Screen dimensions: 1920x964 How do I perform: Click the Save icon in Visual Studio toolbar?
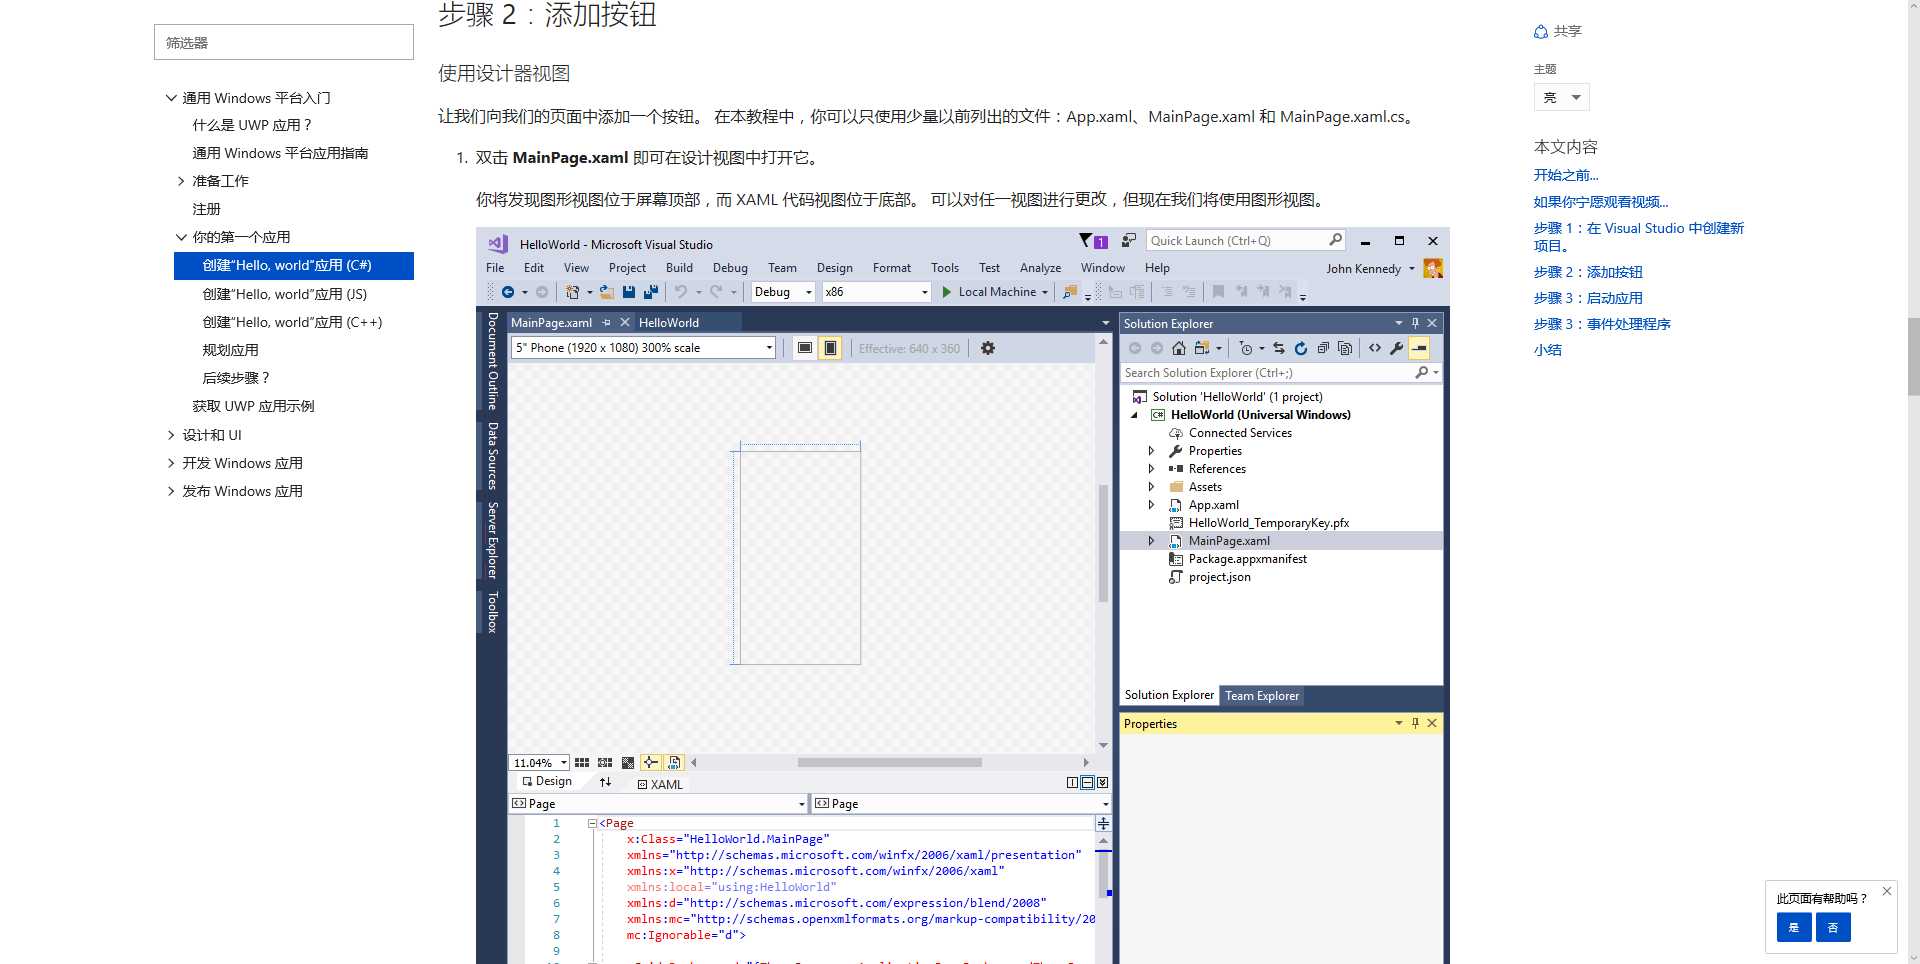click(629, 292)
